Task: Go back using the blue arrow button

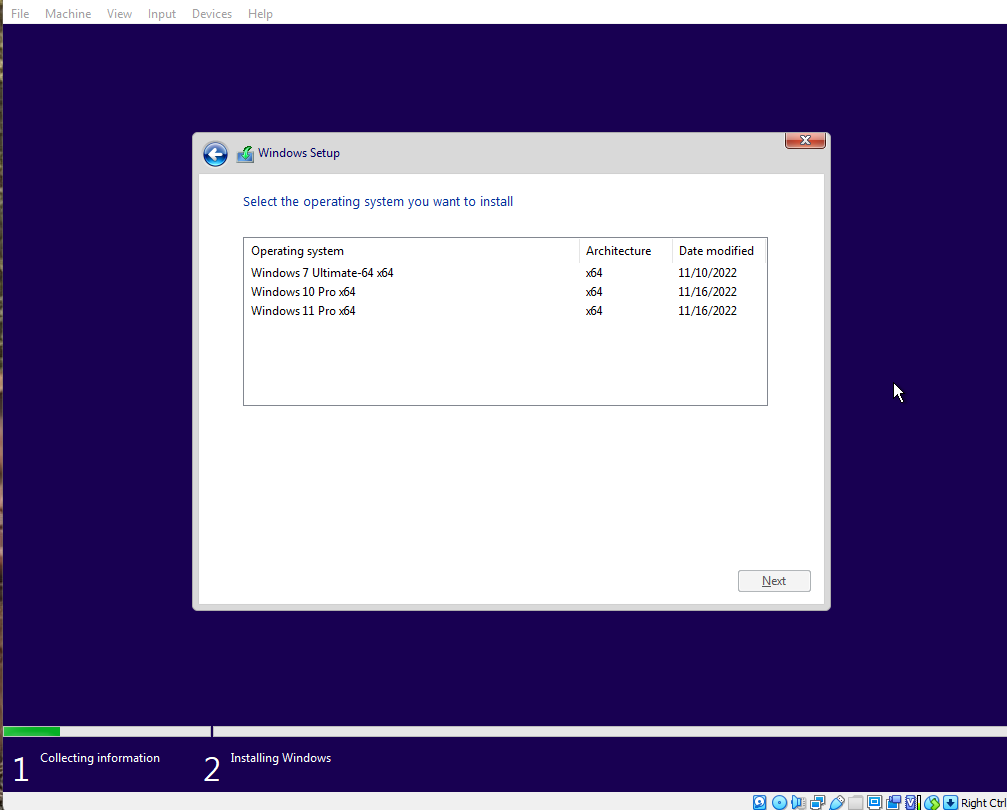Action: coord(215,154)
